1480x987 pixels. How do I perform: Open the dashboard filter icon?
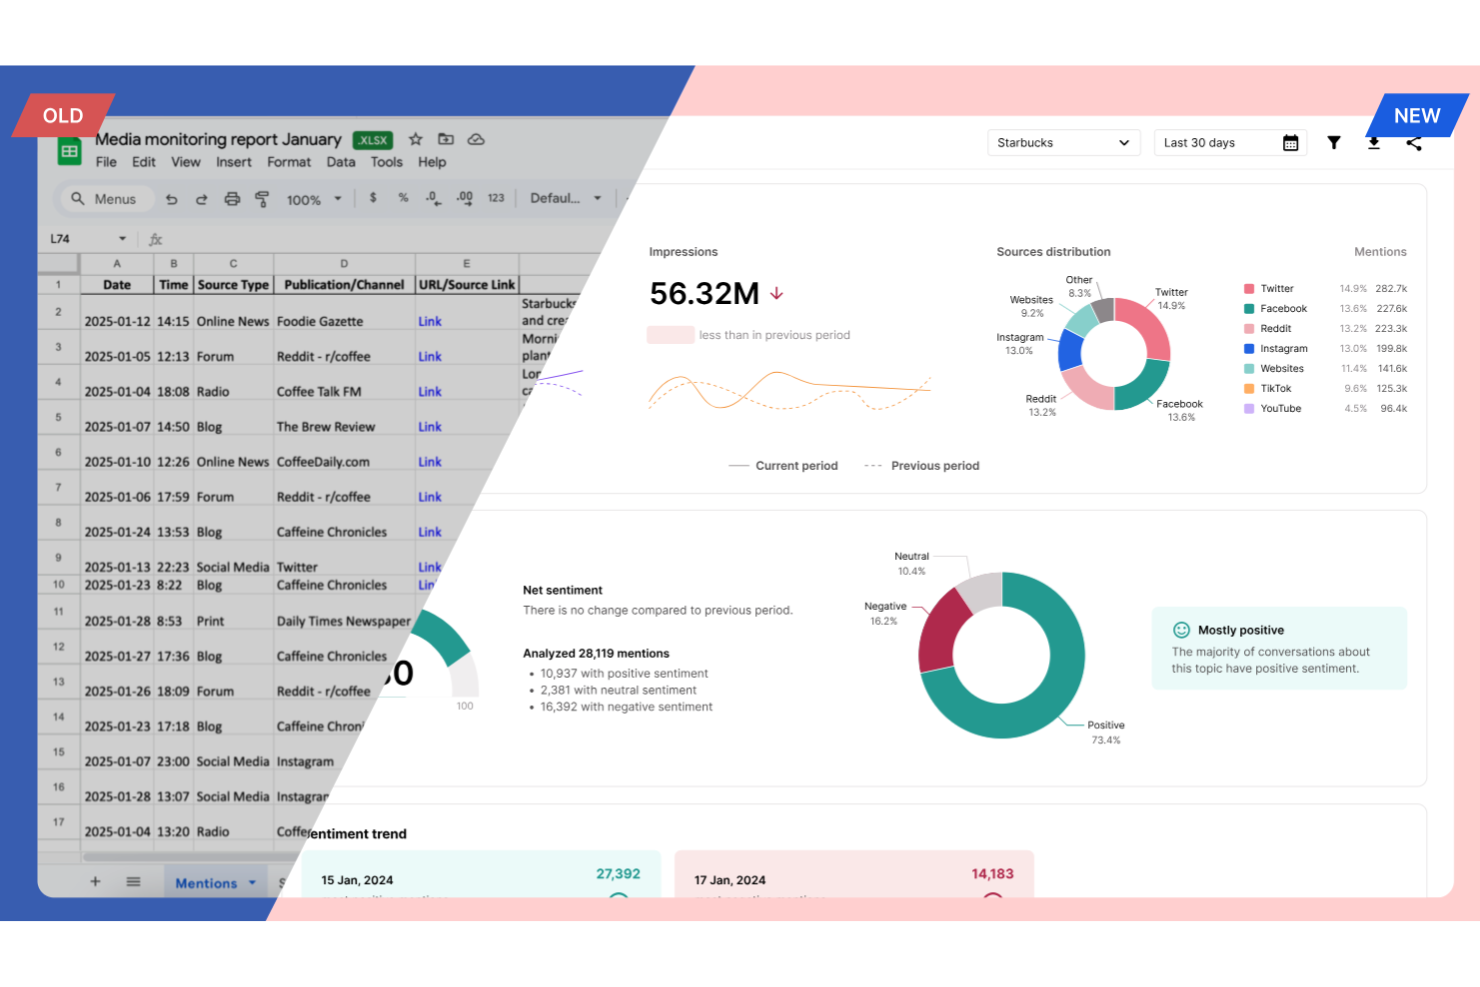(x=1333, y=143)
